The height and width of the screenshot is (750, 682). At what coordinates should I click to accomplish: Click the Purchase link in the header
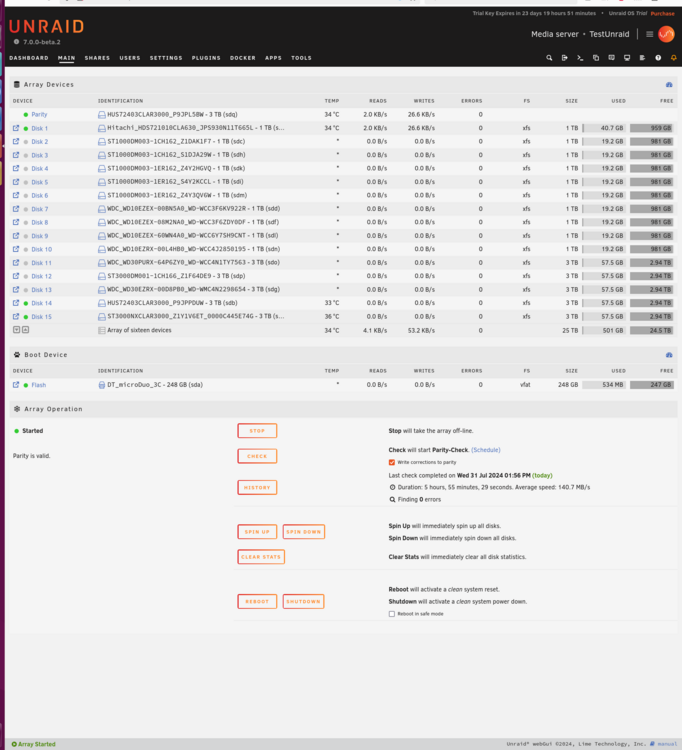[662, 13]
